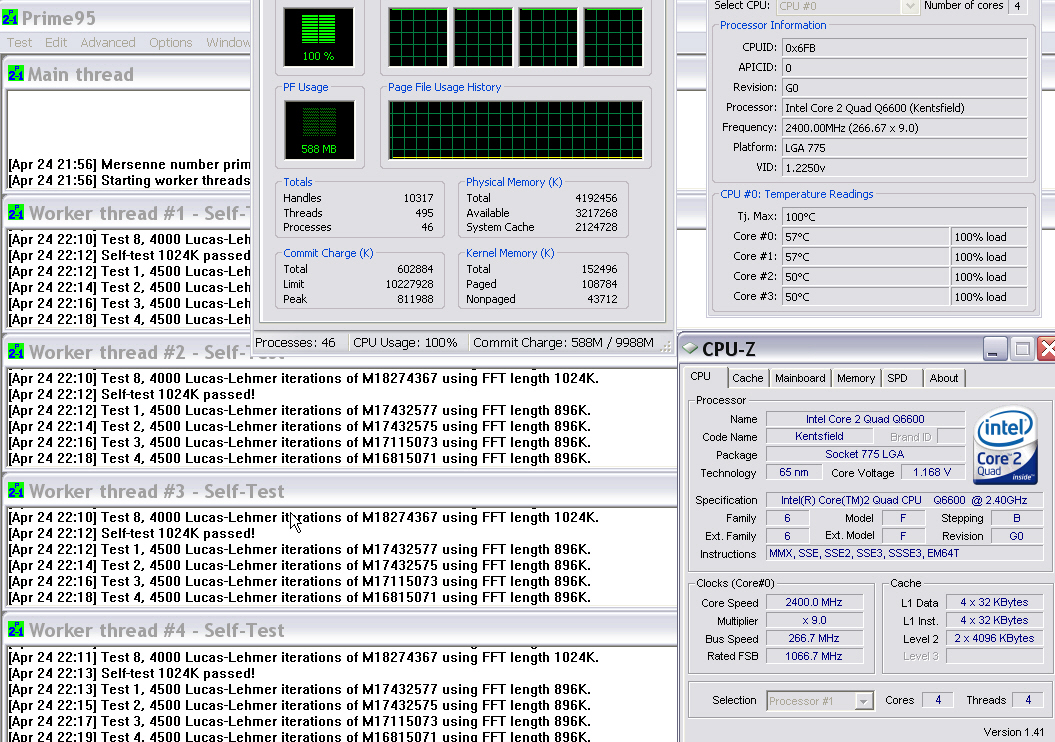Click the Multiplier value x 9.0

point(813,620)
